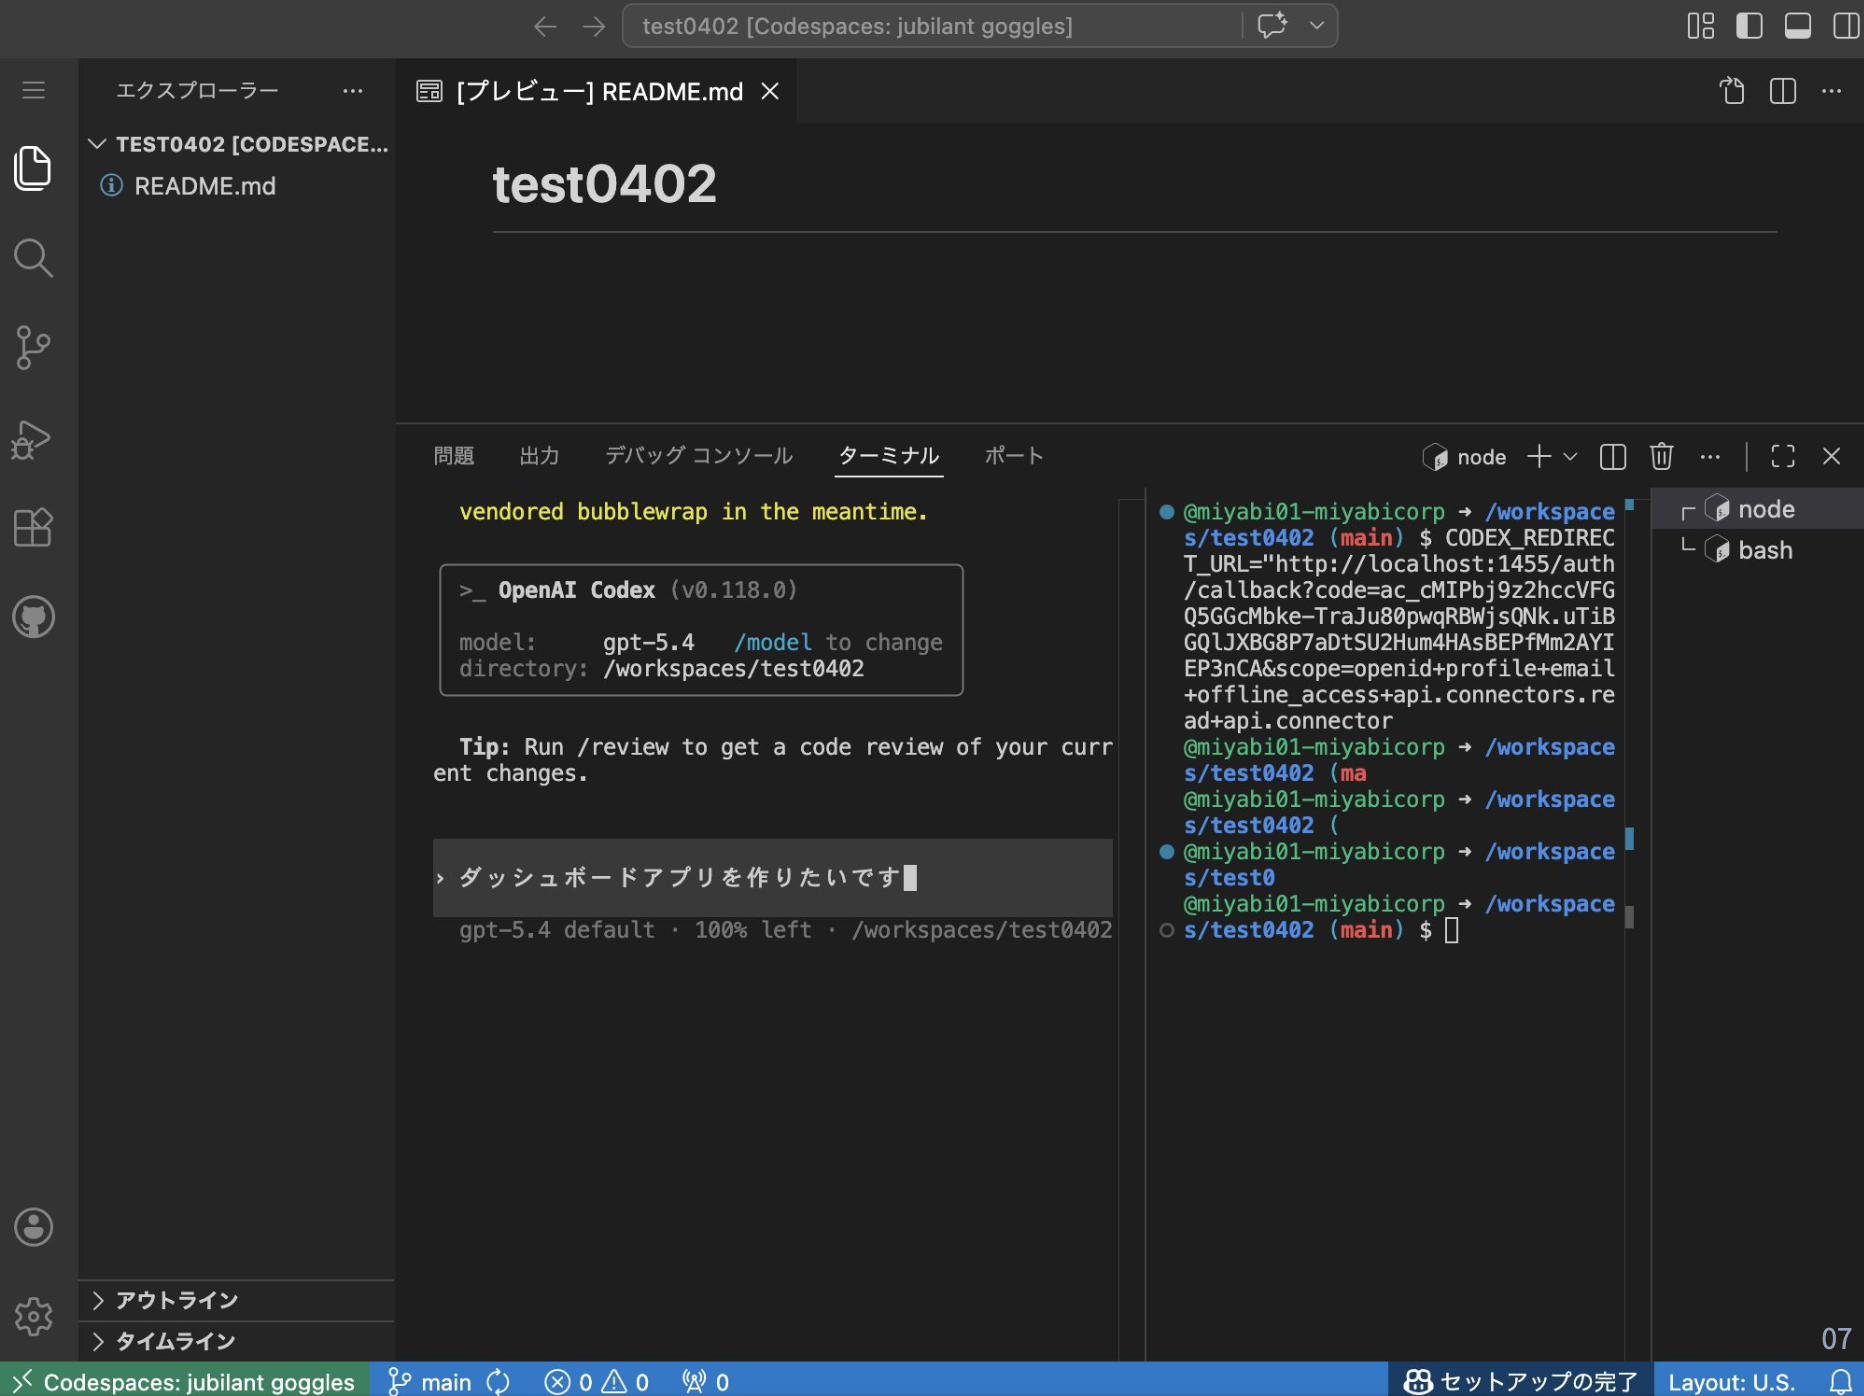Image resolution: width=1864 pixels, height=1396 pixels.
Task: Open the Copilot chat dropdown chevron
Action: [x=1317, y=26]
